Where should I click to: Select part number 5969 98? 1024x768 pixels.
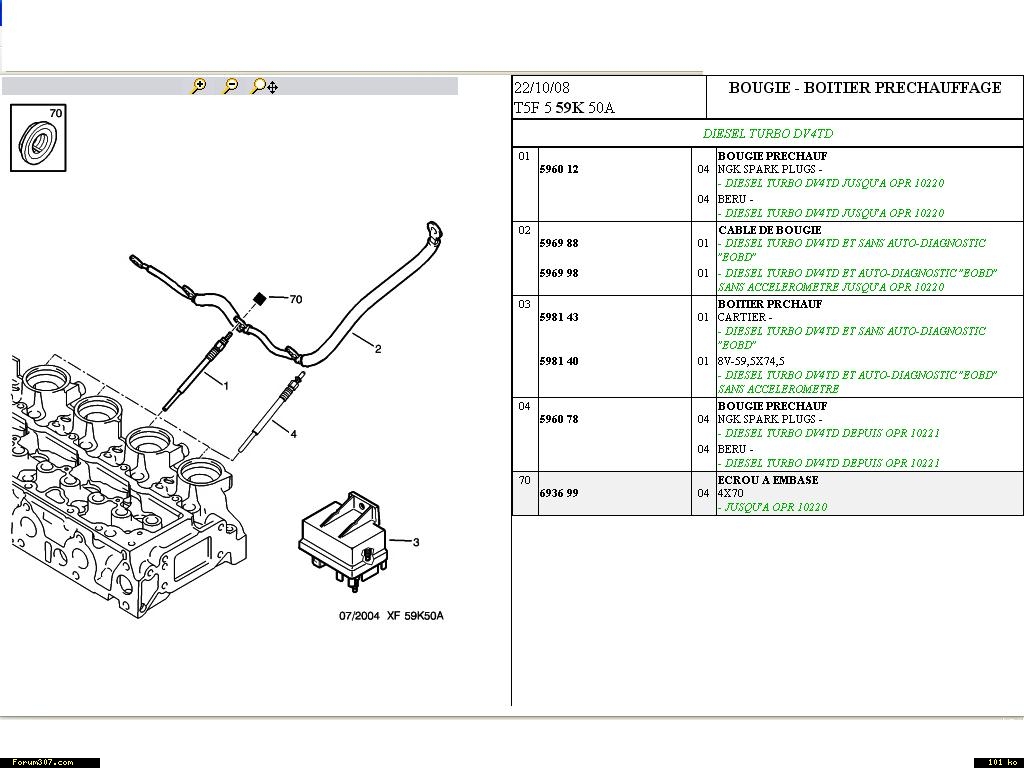click(x=559, y=274)
